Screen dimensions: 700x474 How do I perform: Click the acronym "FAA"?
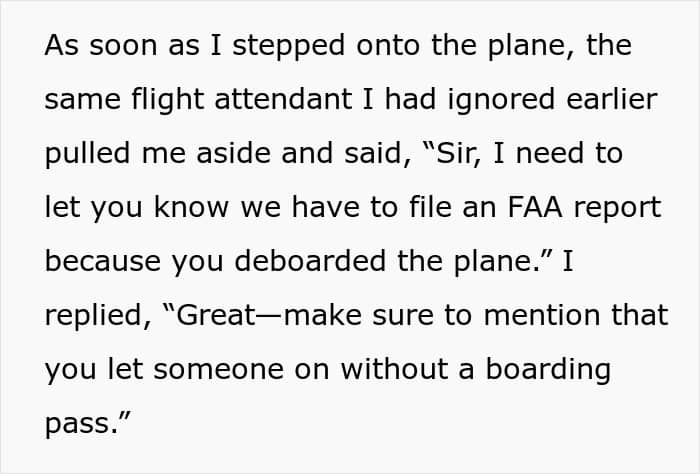[x=535, y=207]
